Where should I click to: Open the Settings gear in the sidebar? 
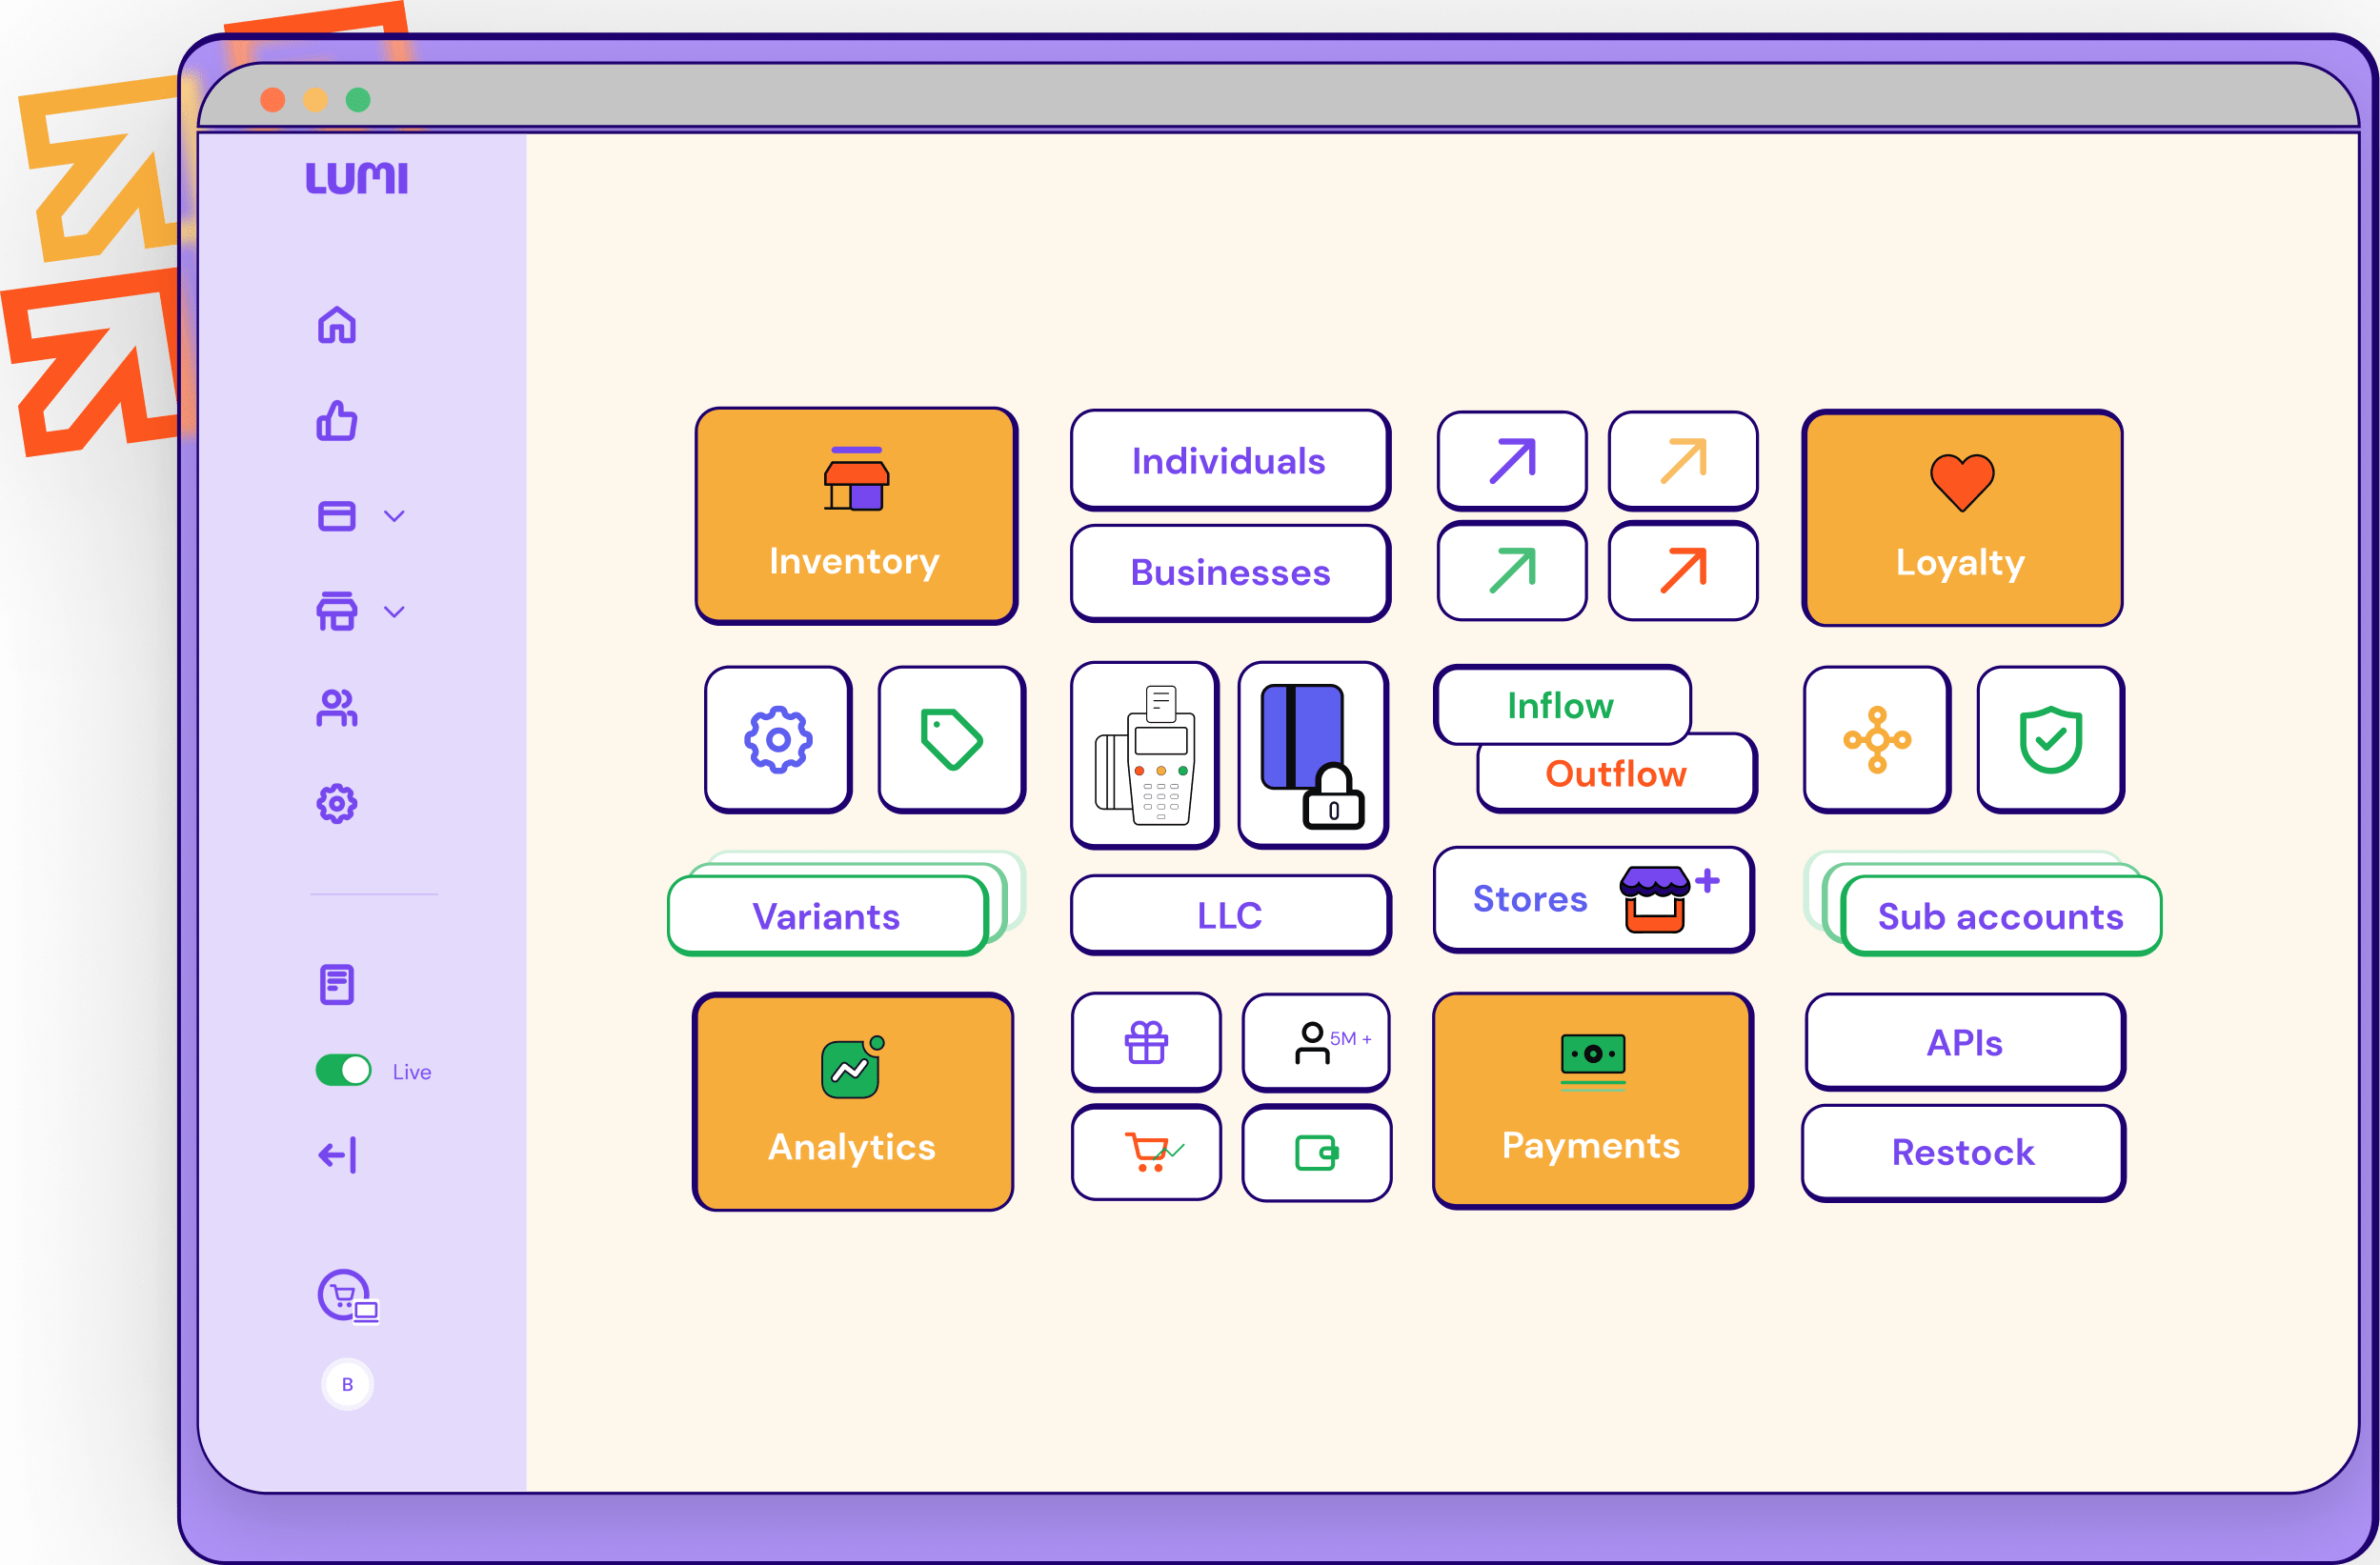pyautogui.click(x=336, y=802)
